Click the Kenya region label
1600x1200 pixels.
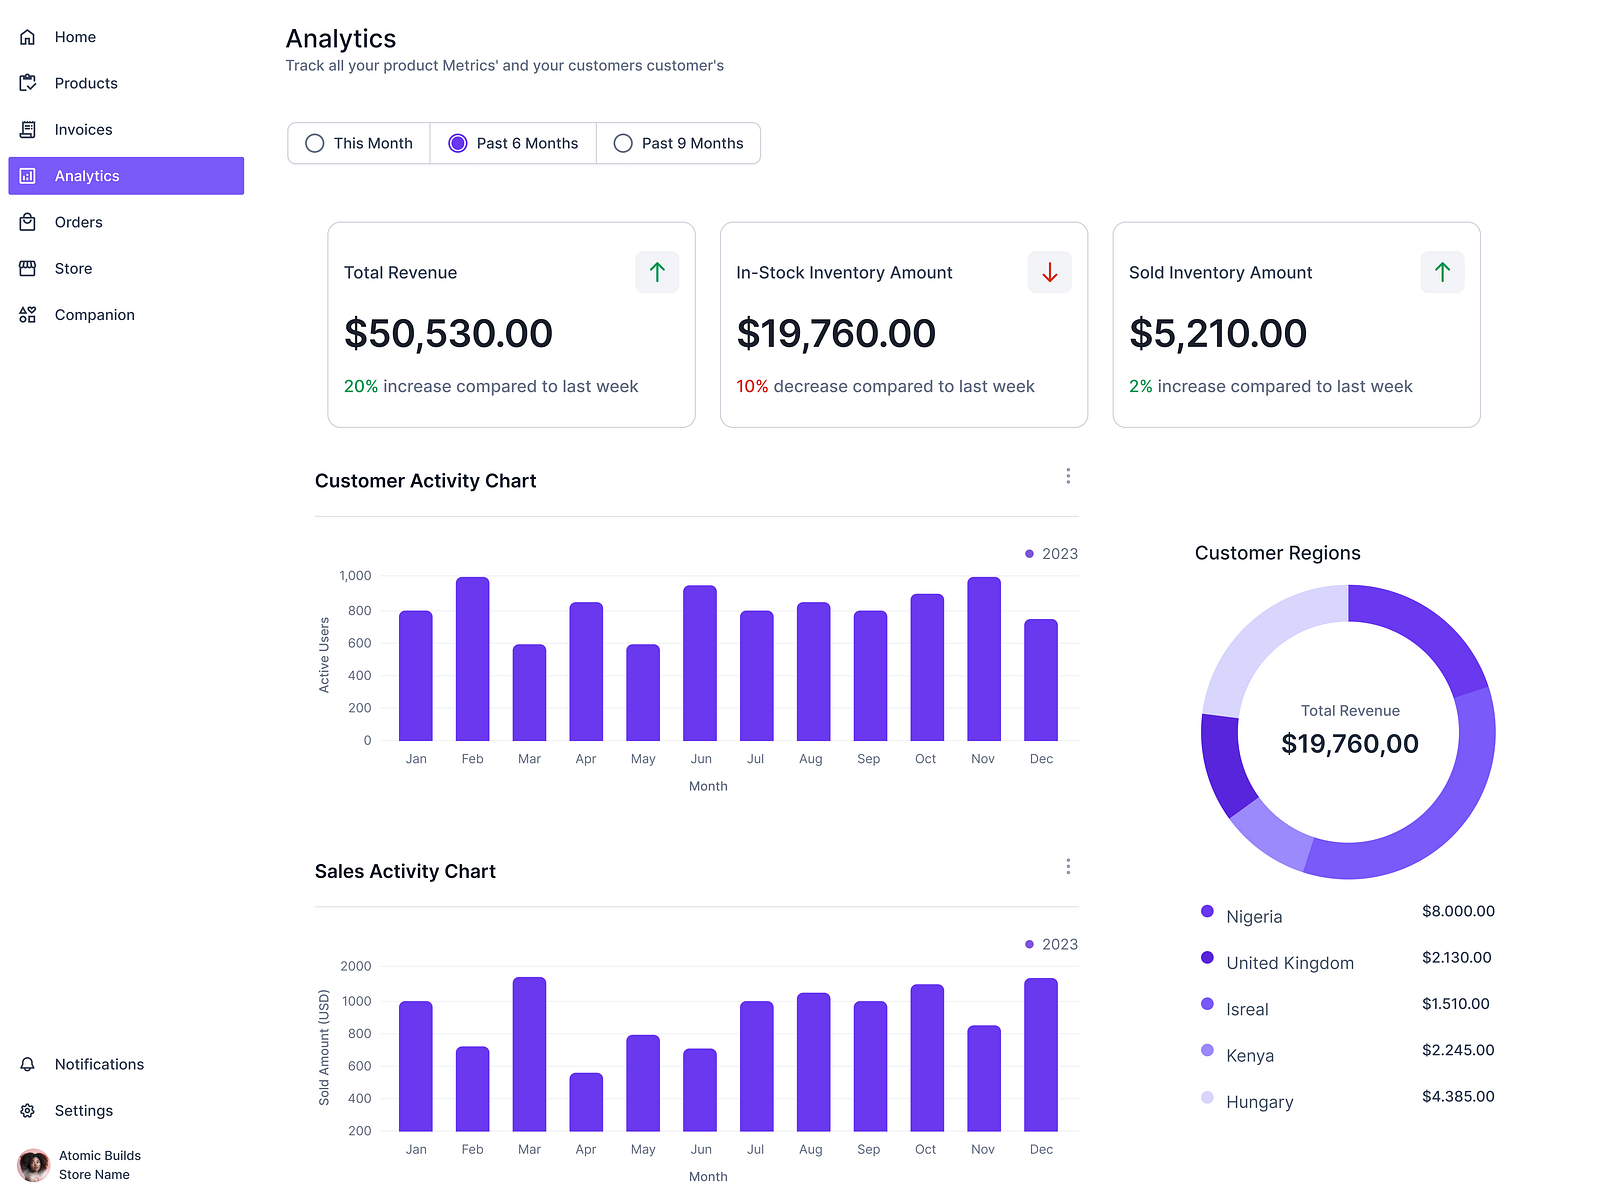pos(1250,1056)
